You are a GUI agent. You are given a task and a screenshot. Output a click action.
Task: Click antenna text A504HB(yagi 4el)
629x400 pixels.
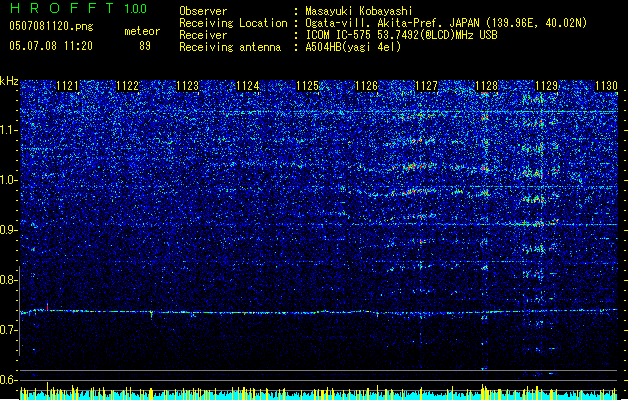tap(353, 47)
